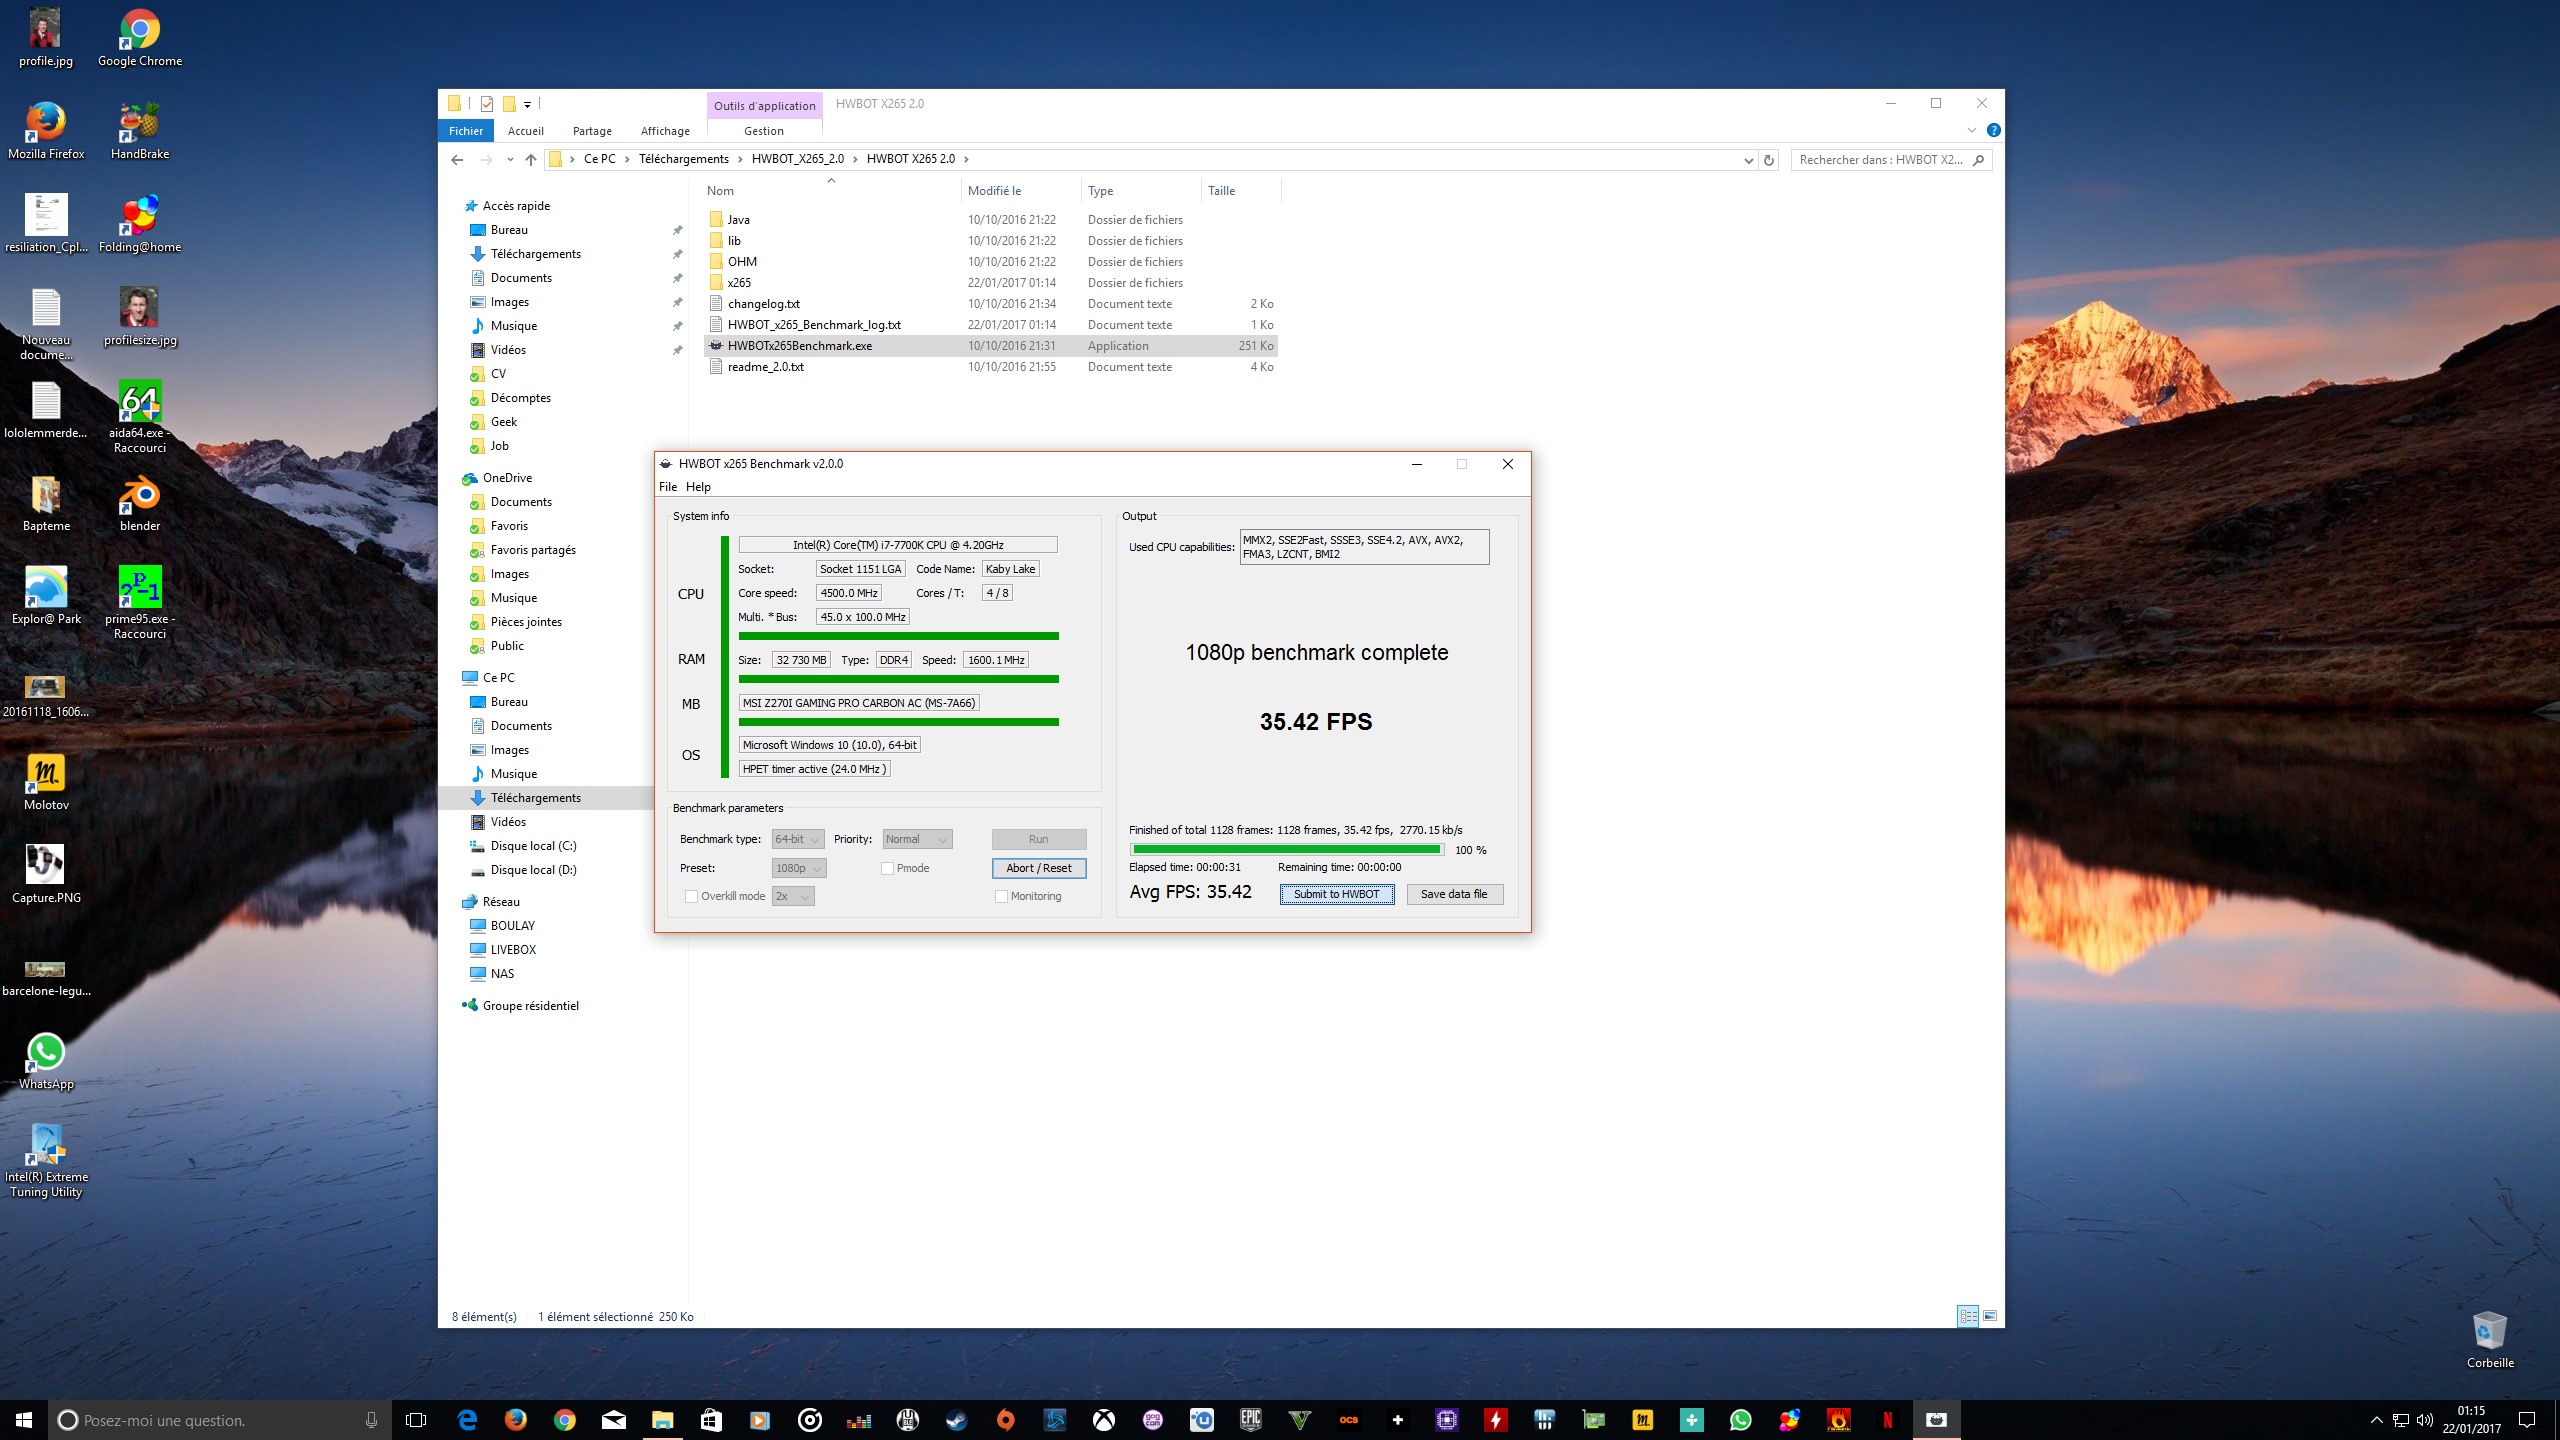Switch Explorer to details view icon
The height and width of the screenshot is (1440, 2560).
(x=1968, y=1316)
